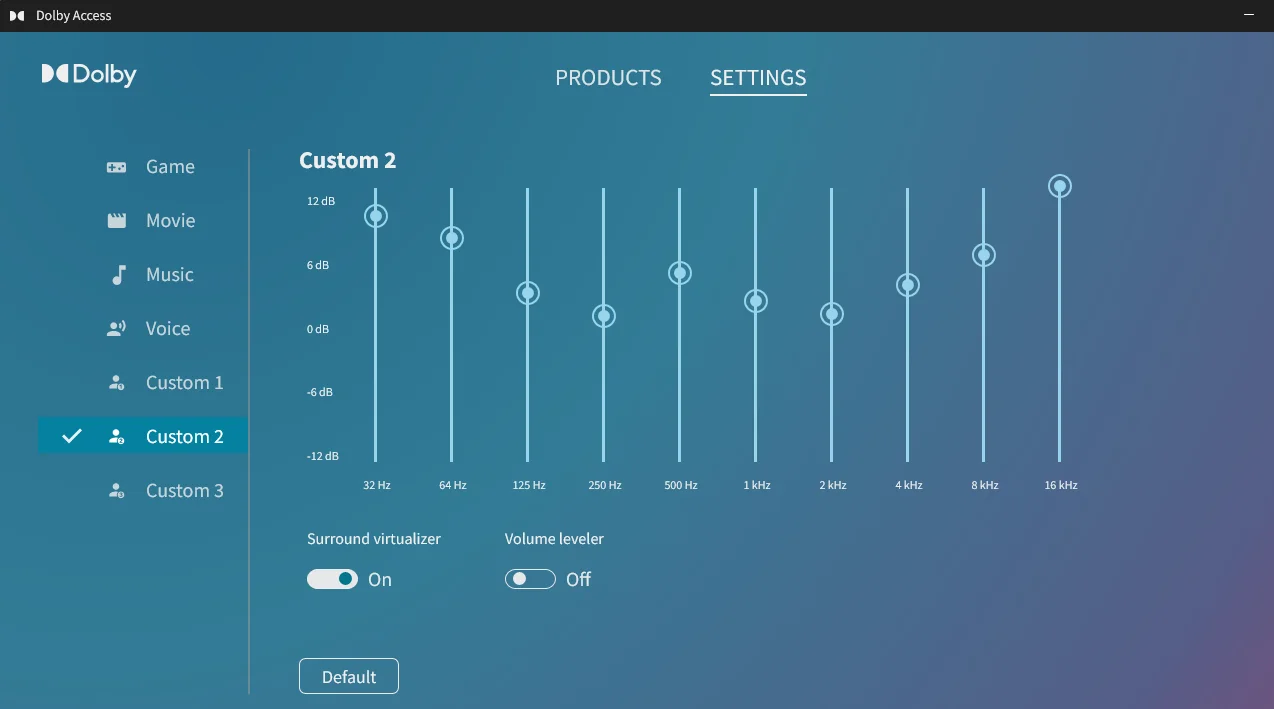
Task: Click the 125 Hz slider handle
Action: pyautogui.click(x=528, y=293)
